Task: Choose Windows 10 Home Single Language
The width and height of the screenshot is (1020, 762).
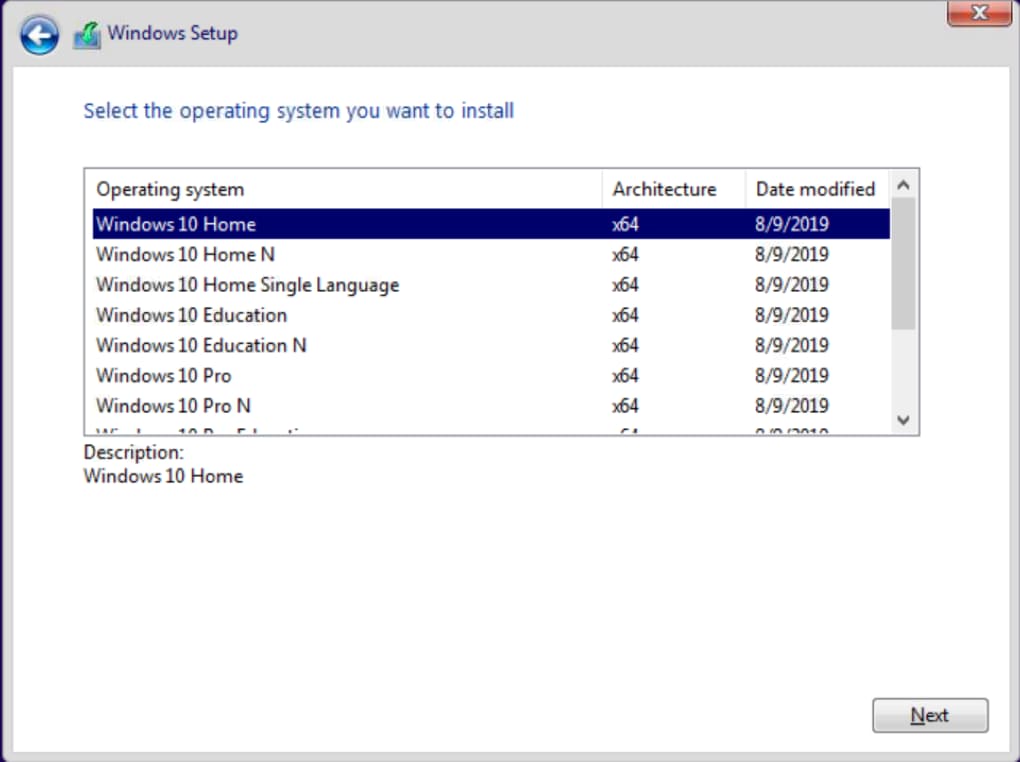Action: 247,285
